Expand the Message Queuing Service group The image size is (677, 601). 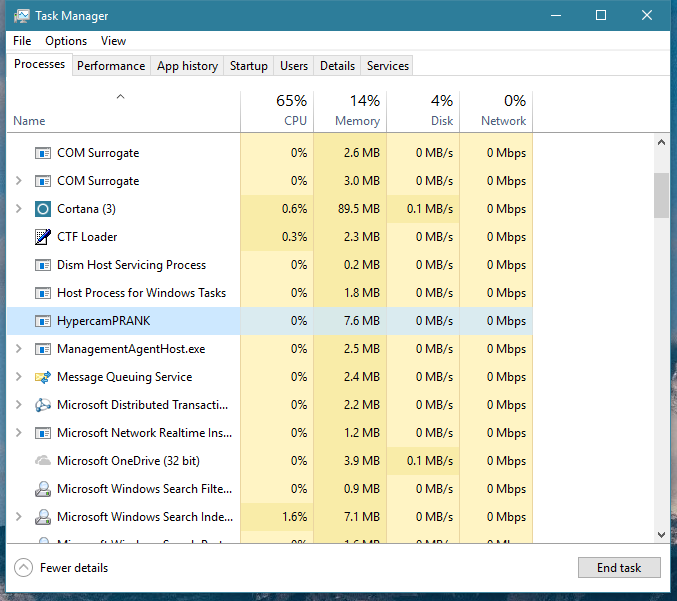[19, 377]
